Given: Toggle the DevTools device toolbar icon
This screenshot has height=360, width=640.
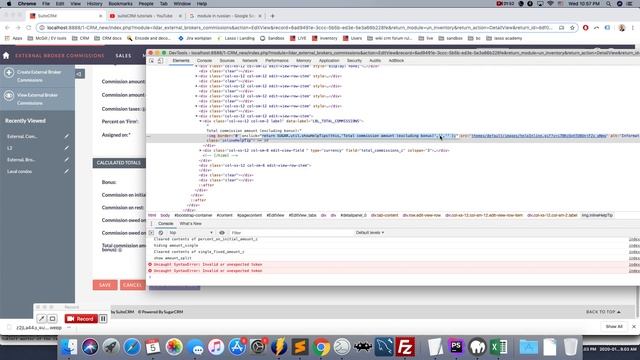Looking at the screenshot, I should point(160,60).
